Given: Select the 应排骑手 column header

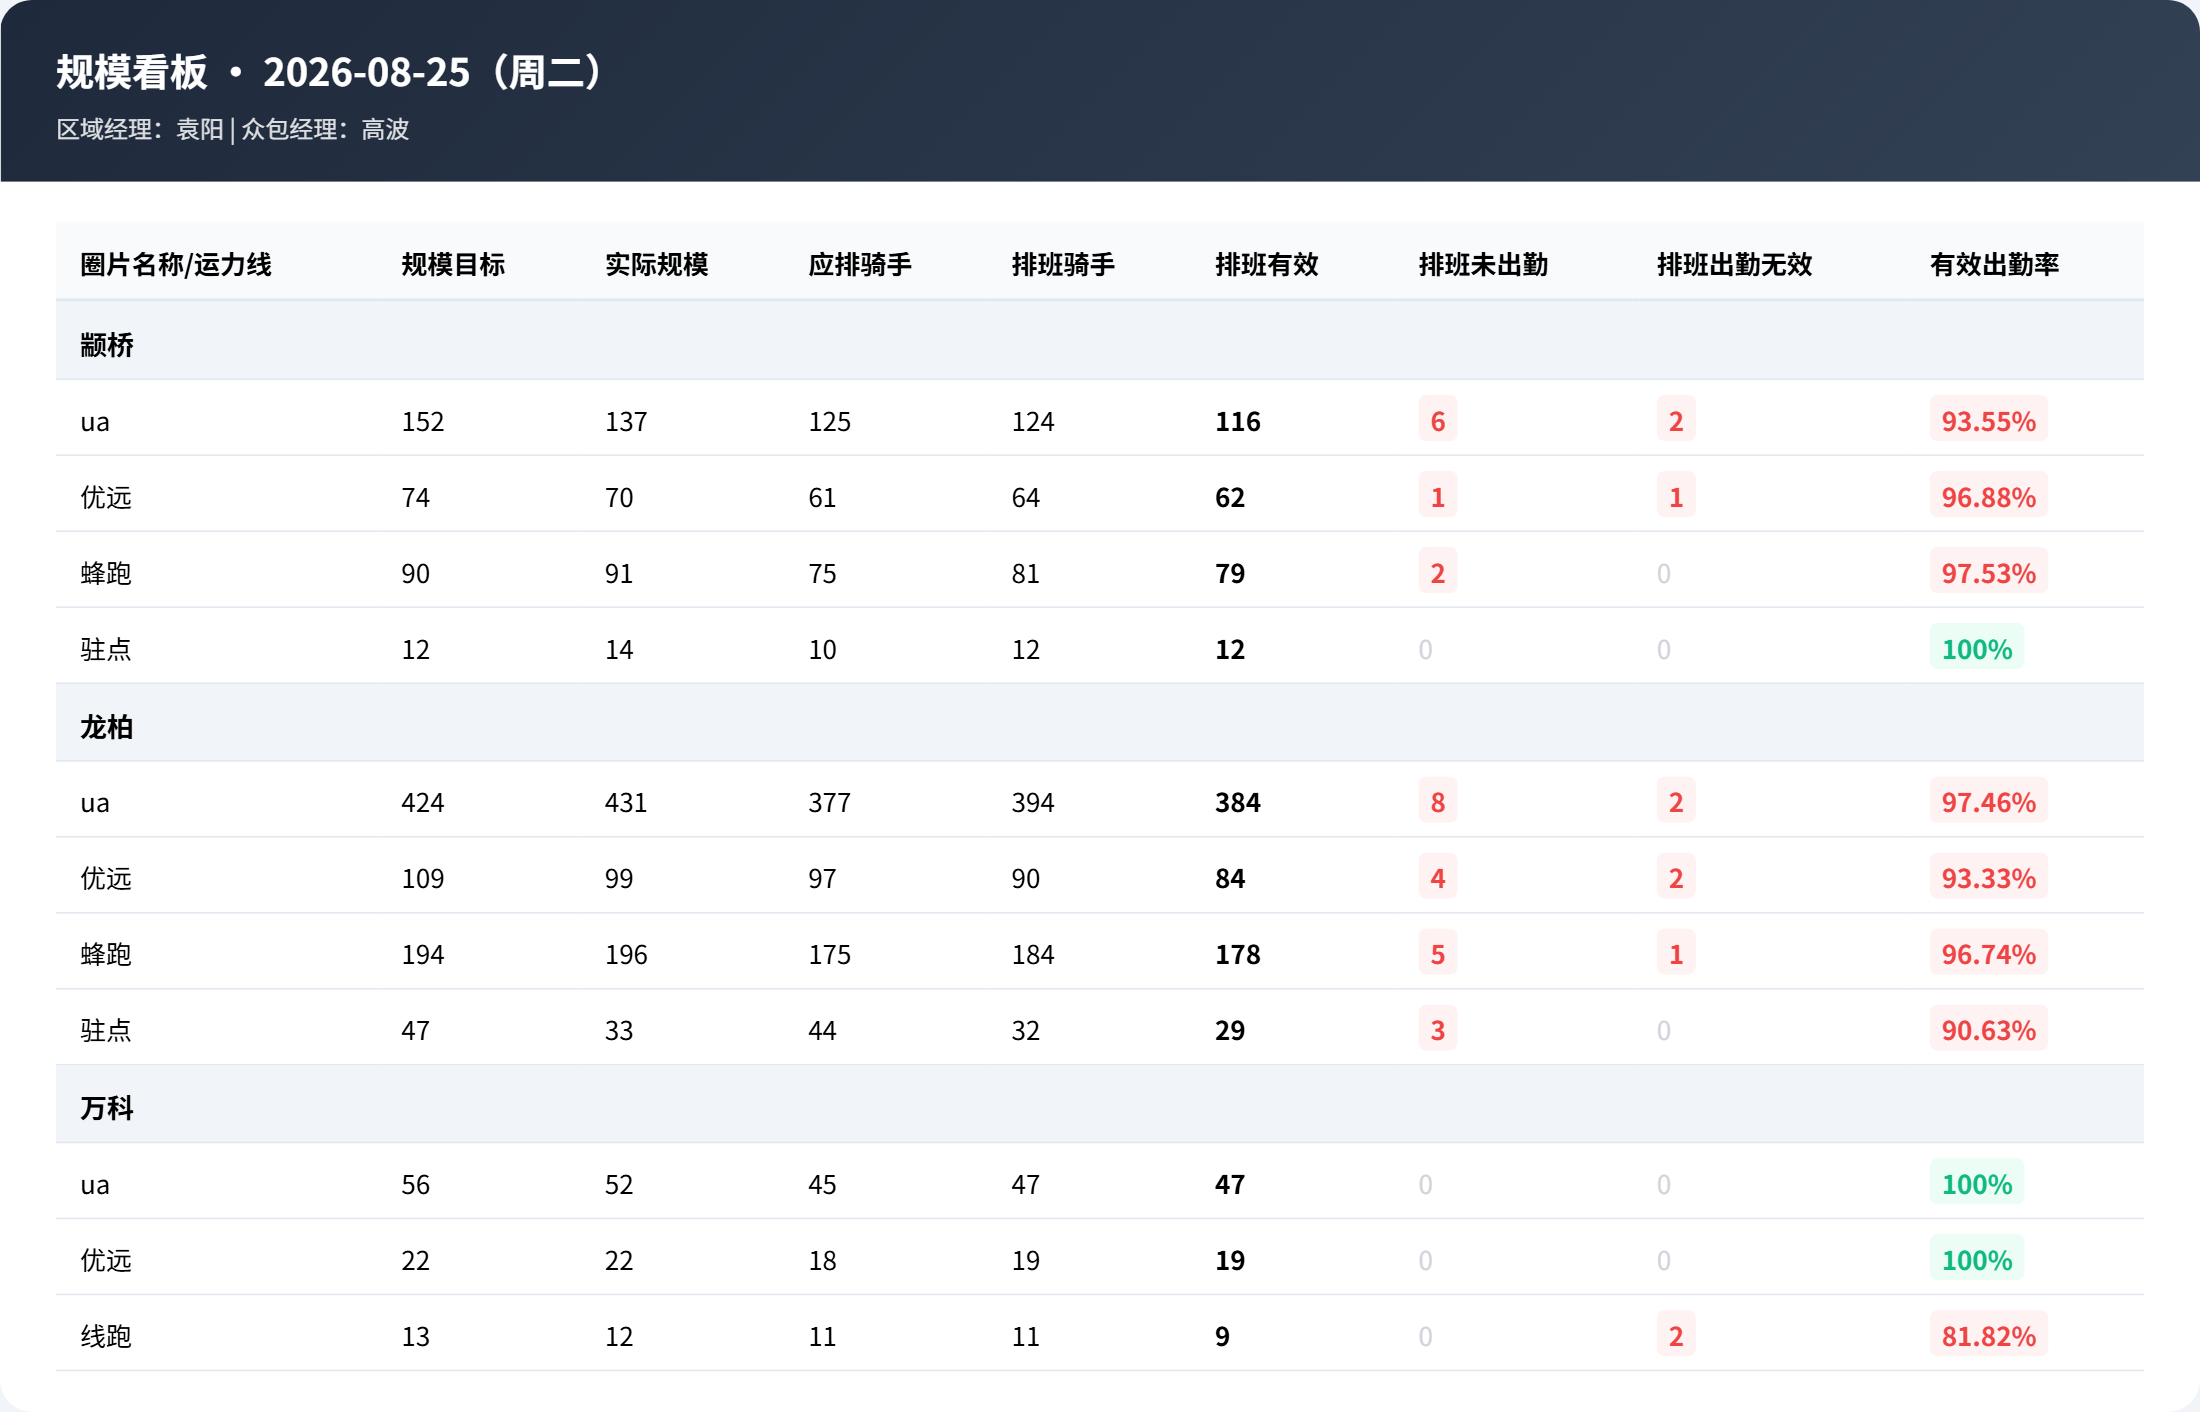Looking at the screenshot, I should tap(860, 264).
